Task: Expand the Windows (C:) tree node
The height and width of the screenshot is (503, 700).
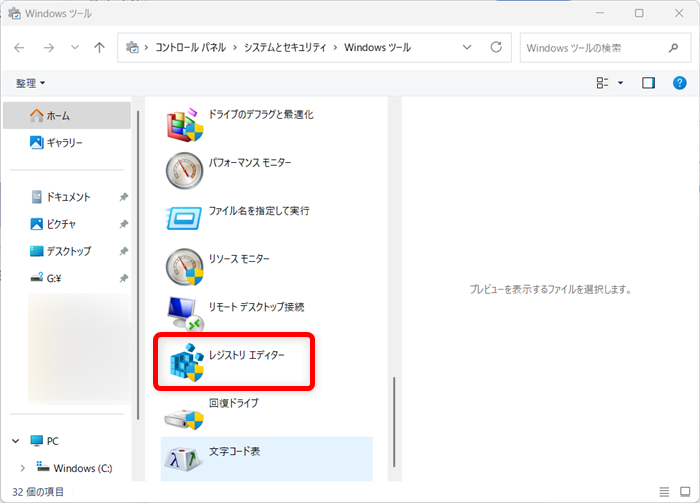Action: (22, 468)
